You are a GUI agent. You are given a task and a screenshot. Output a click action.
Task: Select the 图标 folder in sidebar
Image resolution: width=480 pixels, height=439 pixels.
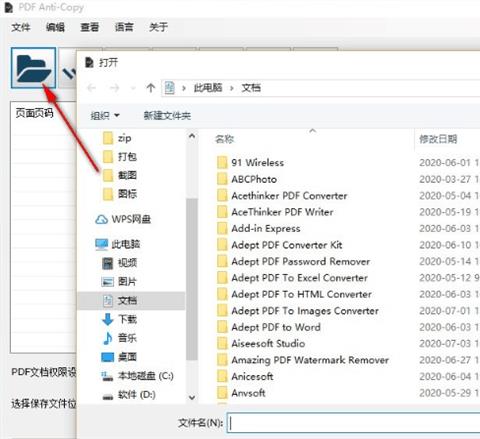pyautogui.click(x=120, y=194)
